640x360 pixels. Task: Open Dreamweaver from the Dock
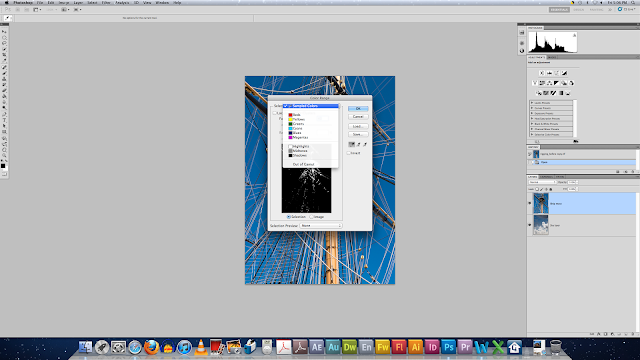coord(349,347)
